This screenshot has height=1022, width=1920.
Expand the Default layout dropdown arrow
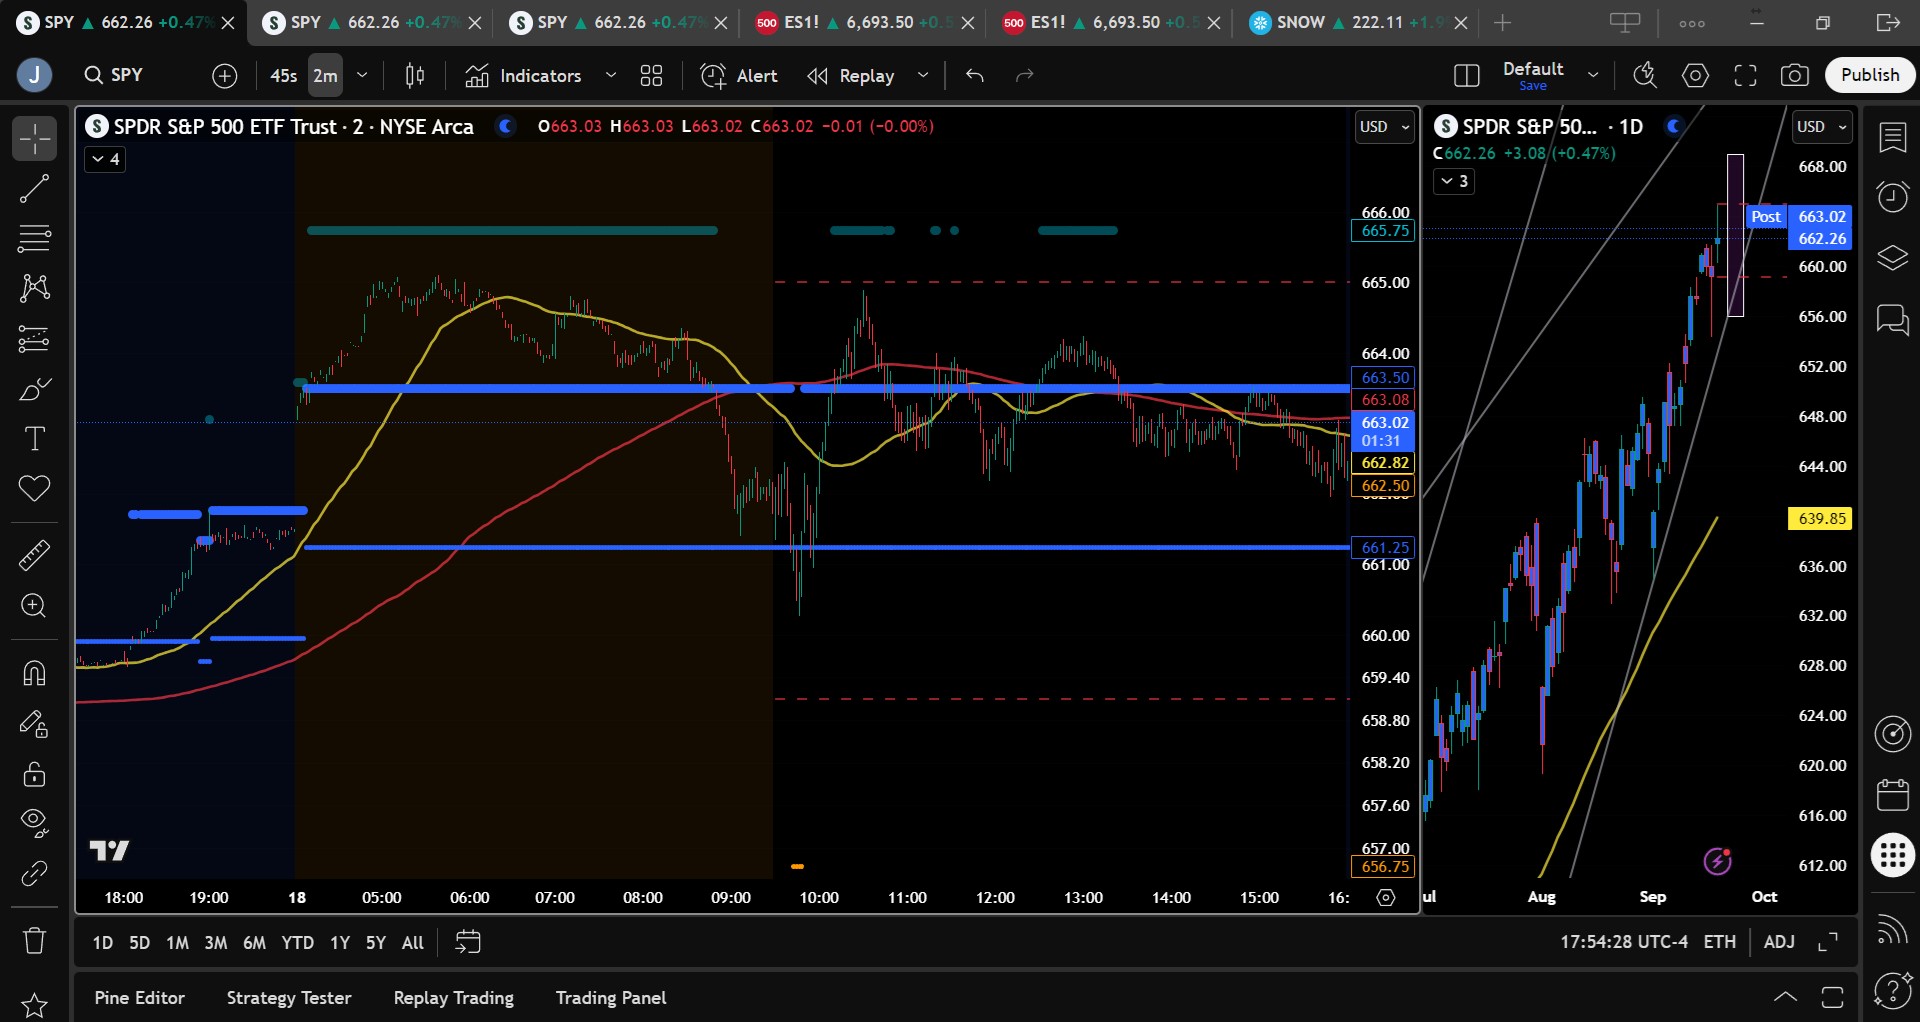click(1593, 75)
